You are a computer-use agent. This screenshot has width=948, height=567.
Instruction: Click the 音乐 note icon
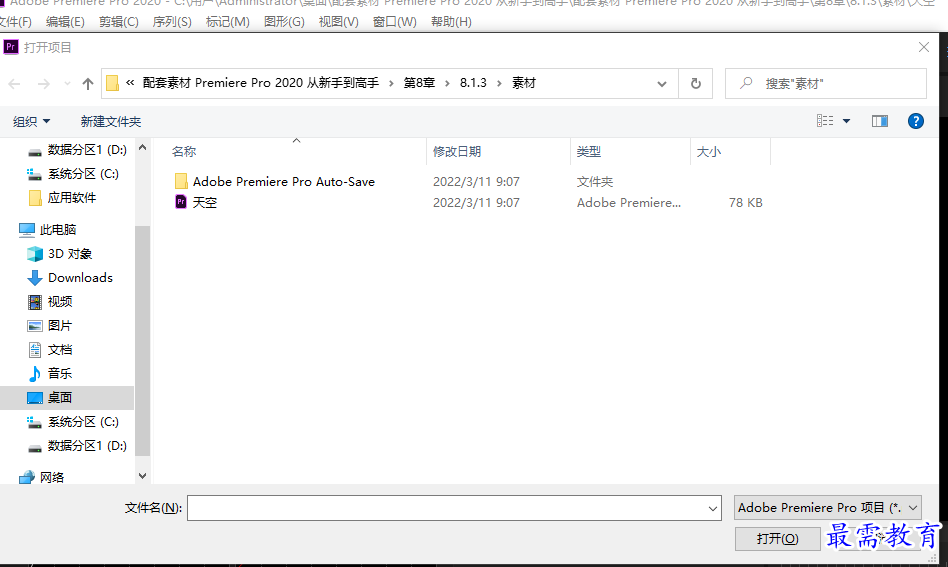point(35,374)
